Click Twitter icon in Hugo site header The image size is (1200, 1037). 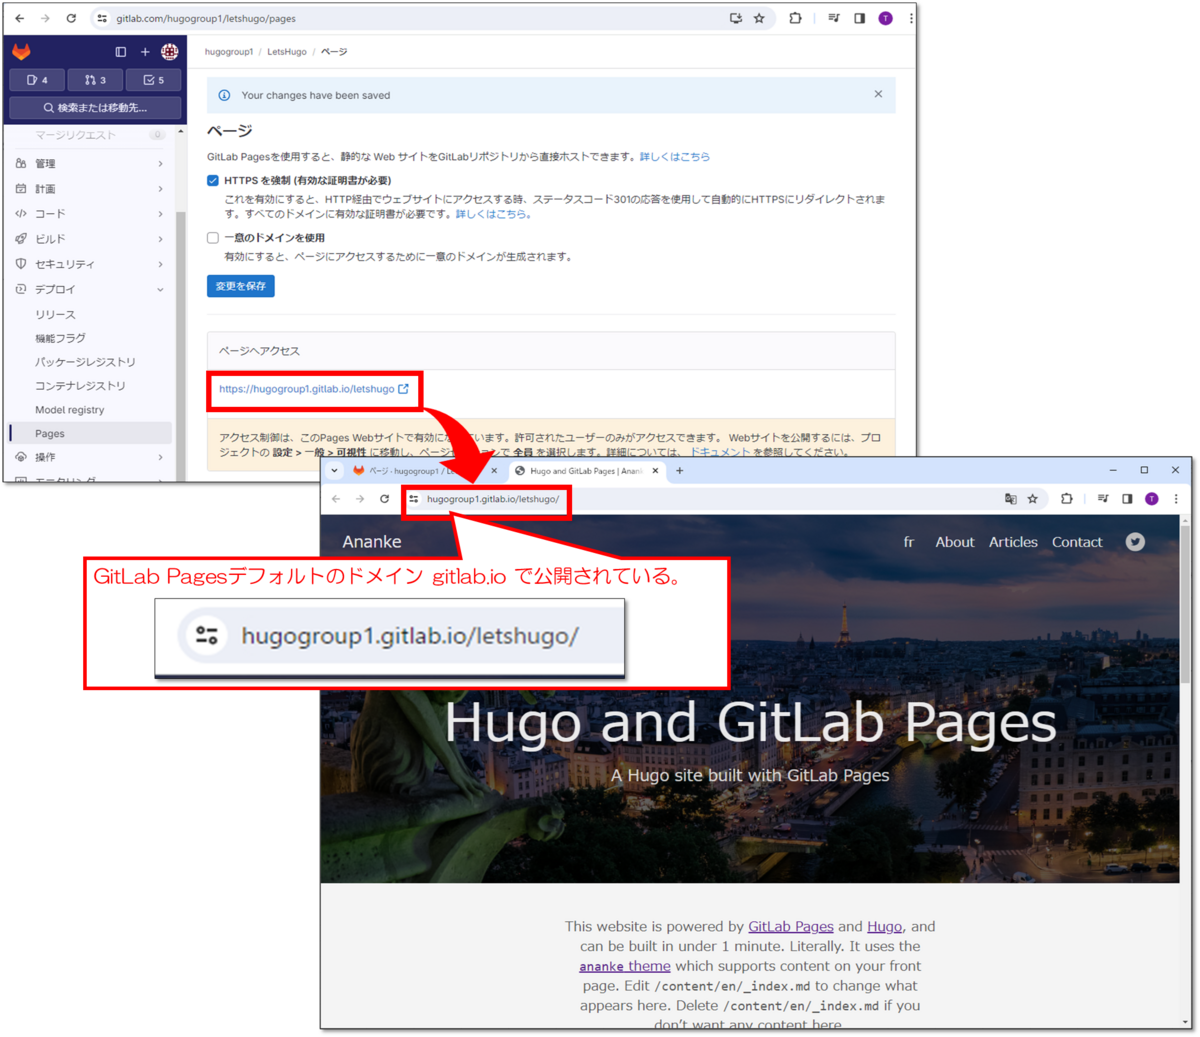pyautogui.click(x=1135, y=542)
